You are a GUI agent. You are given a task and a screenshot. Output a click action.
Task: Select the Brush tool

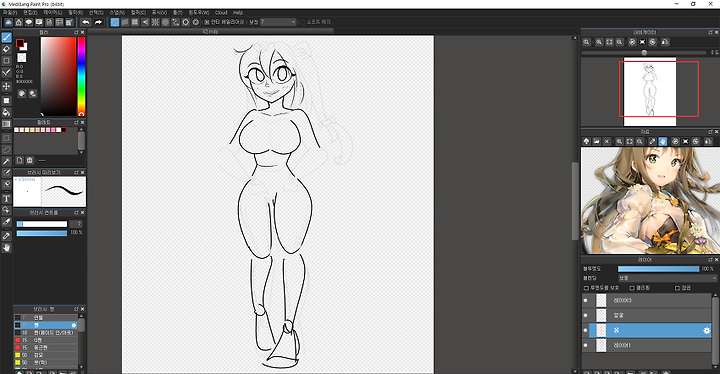(x=6, y=38)
